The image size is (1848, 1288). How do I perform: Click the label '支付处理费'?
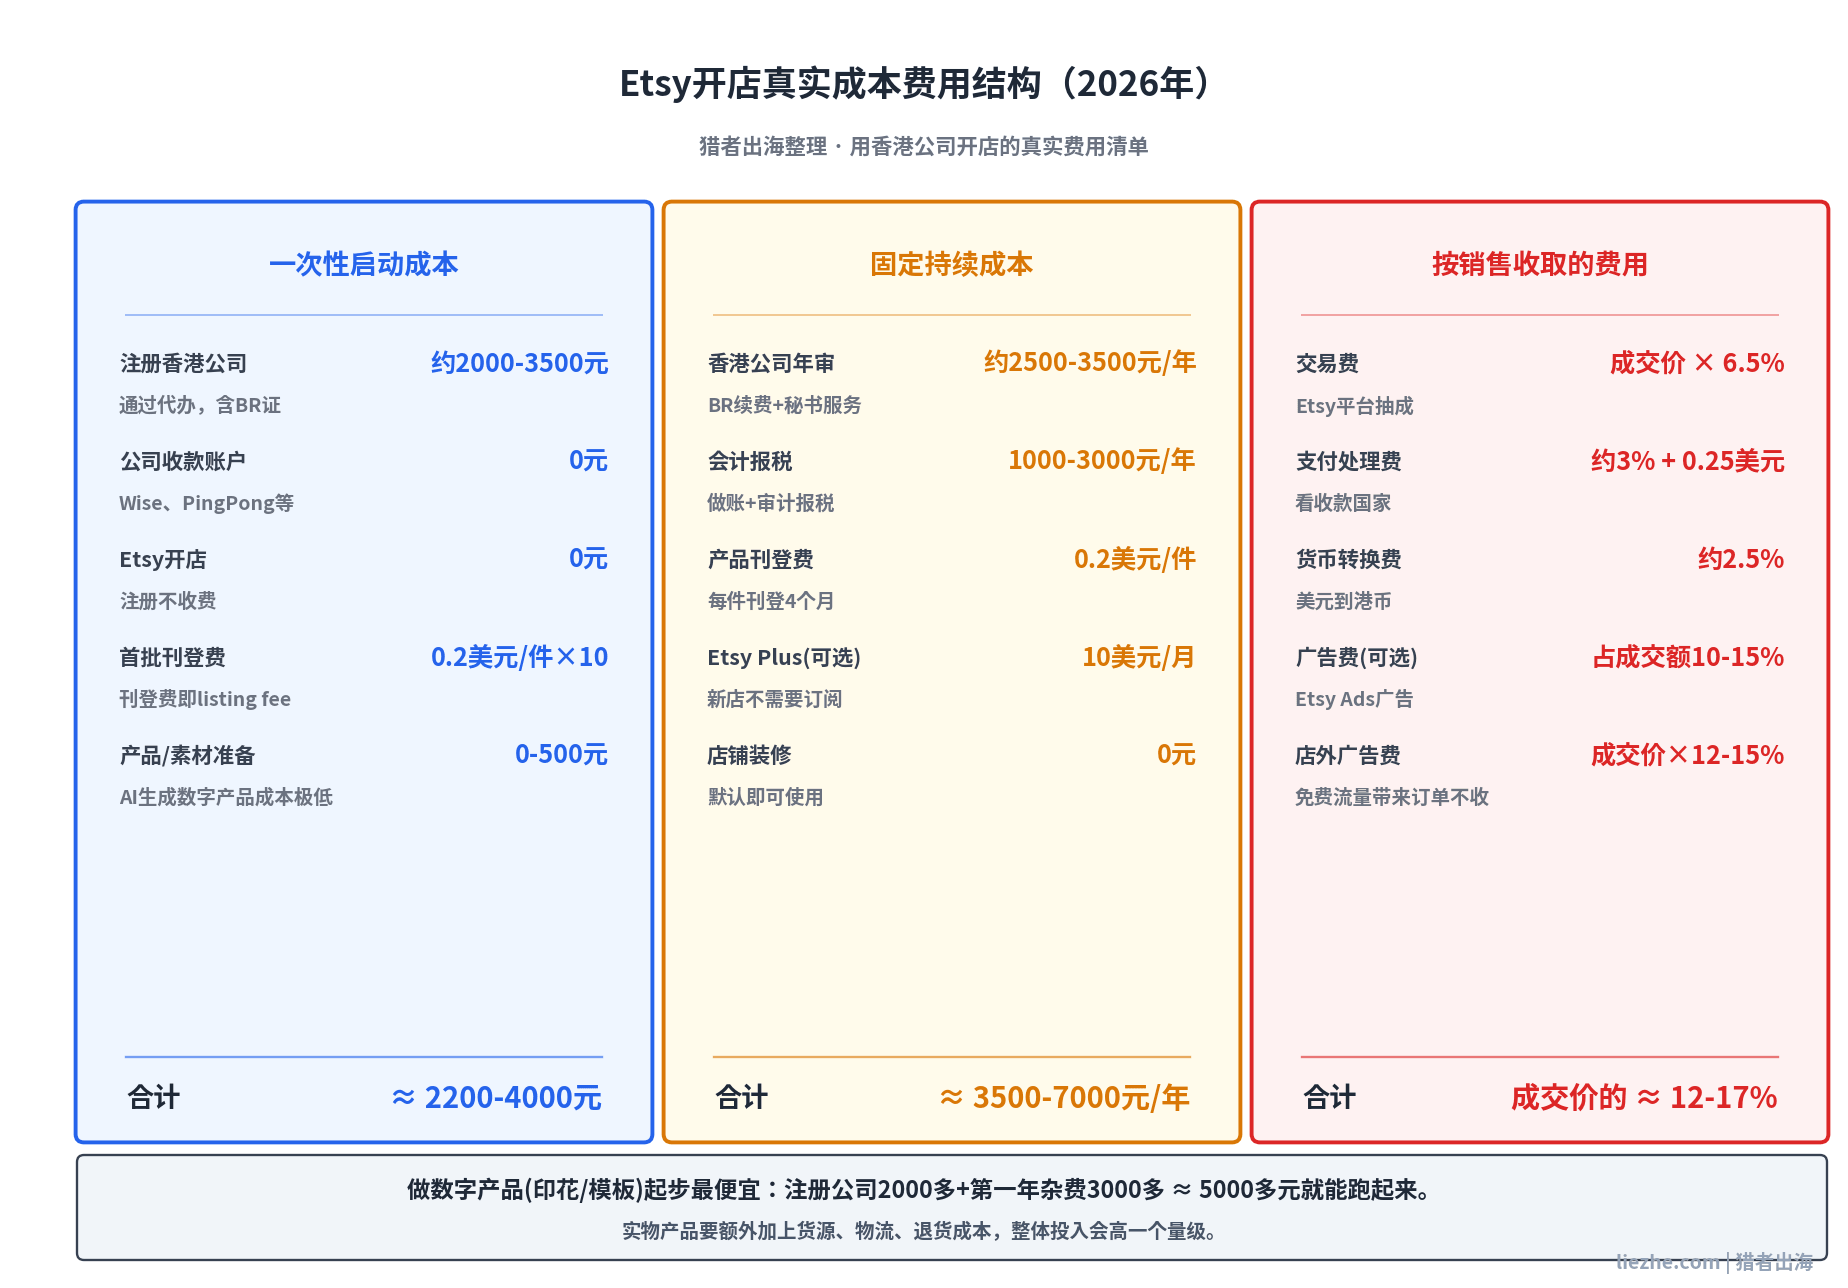1349,461
